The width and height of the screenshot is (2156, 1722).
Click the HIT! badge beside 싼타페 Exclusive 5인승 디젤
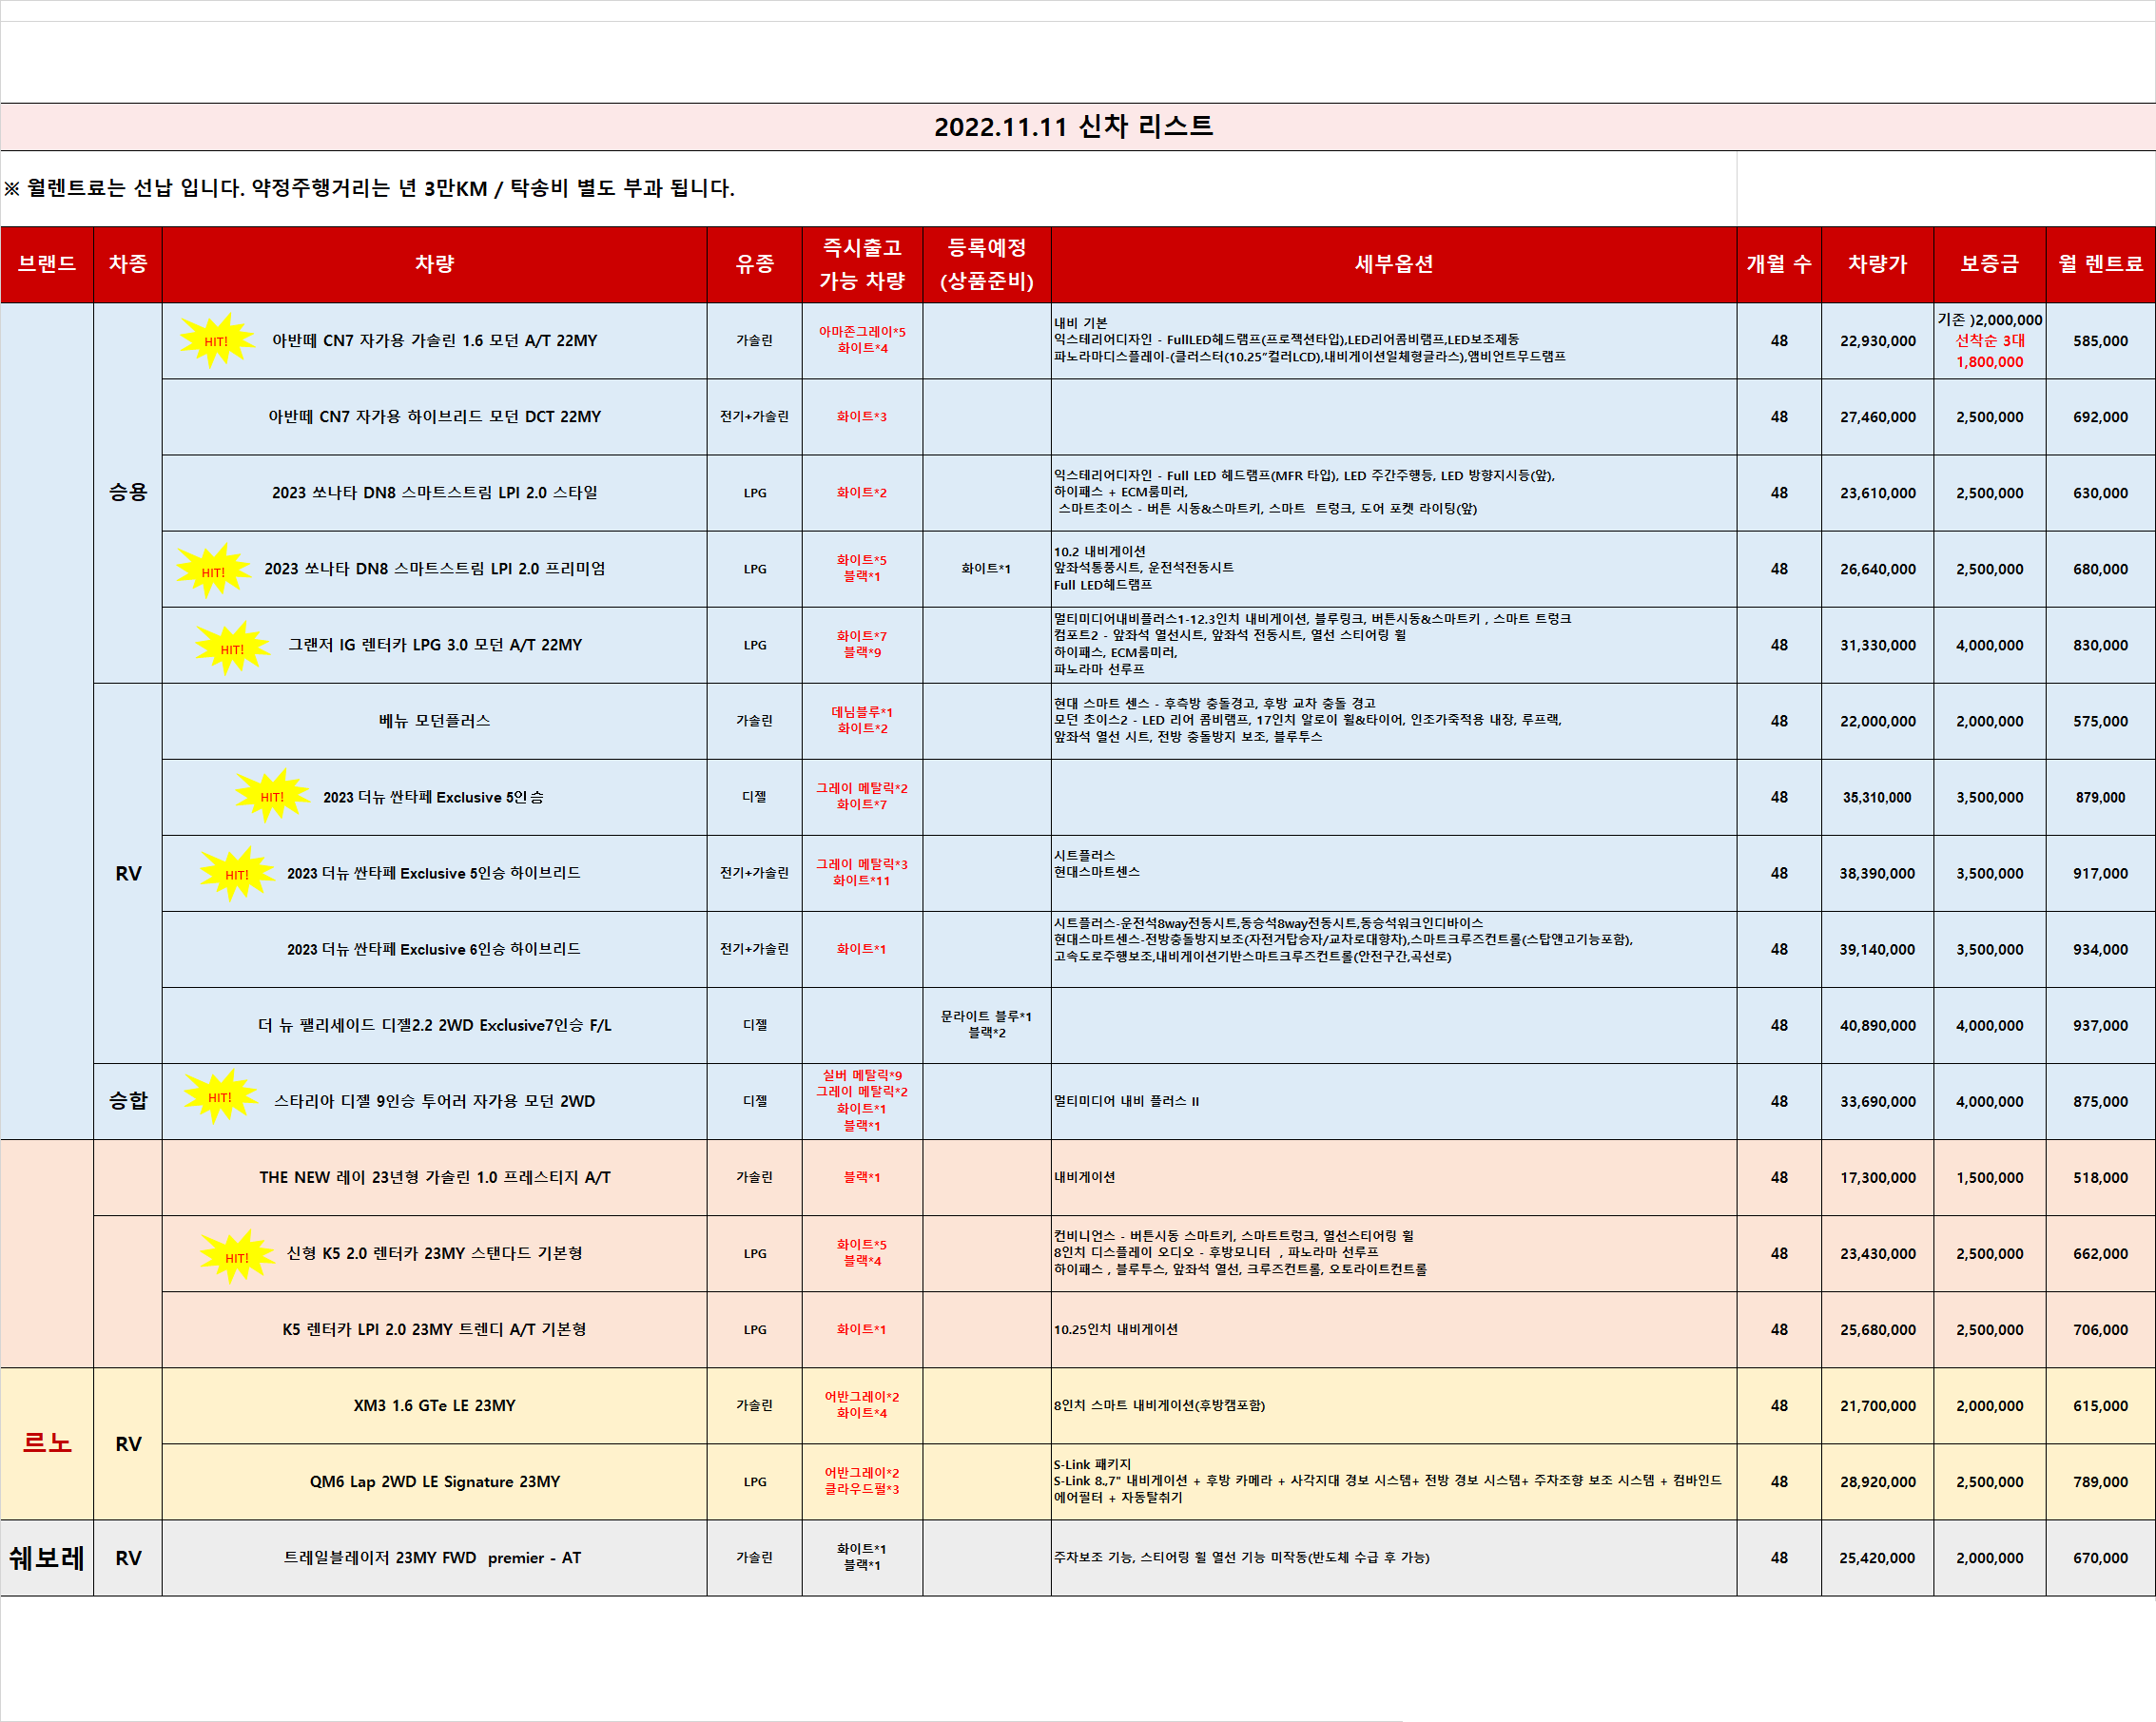[272, 797]
